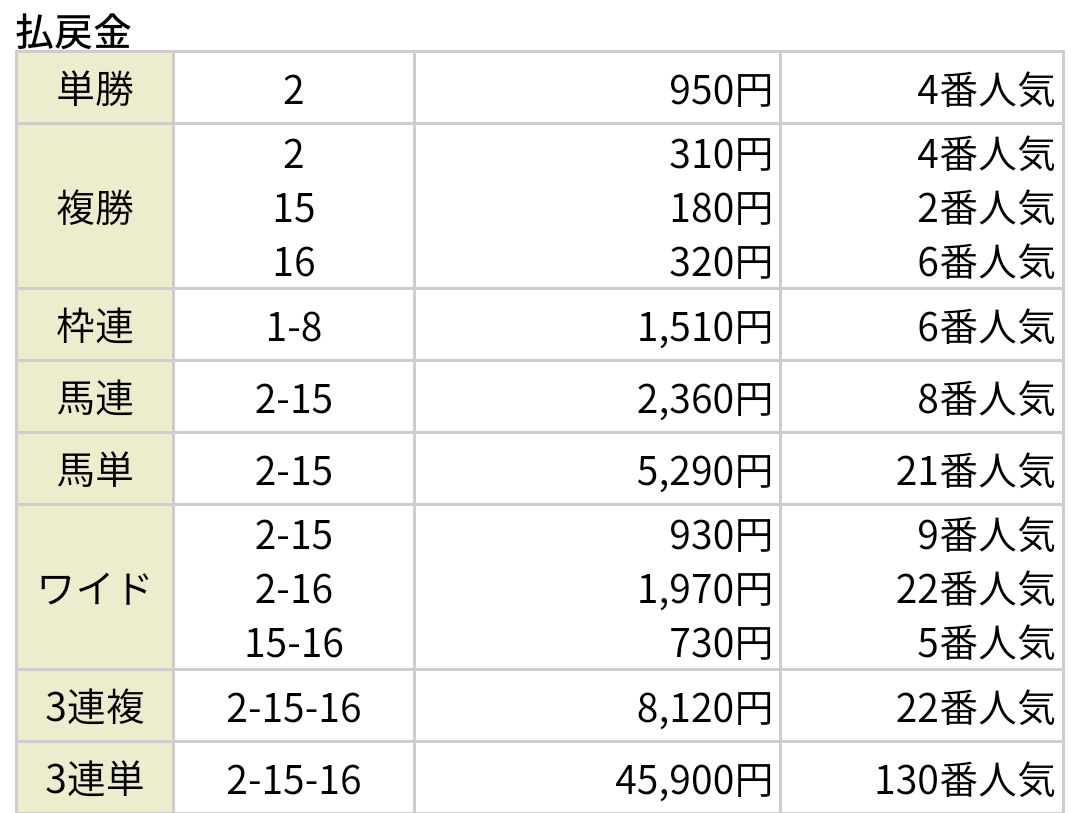Select the ワイド category cell
1080x813 pixels.
(x=95, y=588)
